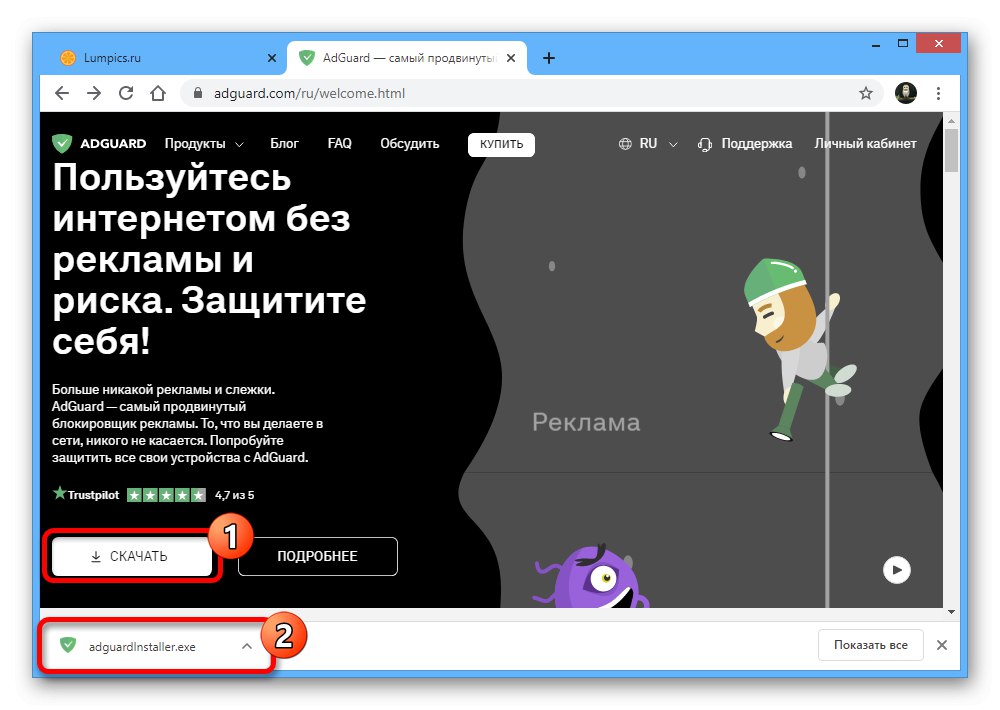Click the forward navigation arrow
The image size is (1000, 710).
click(x=94, y=92)
